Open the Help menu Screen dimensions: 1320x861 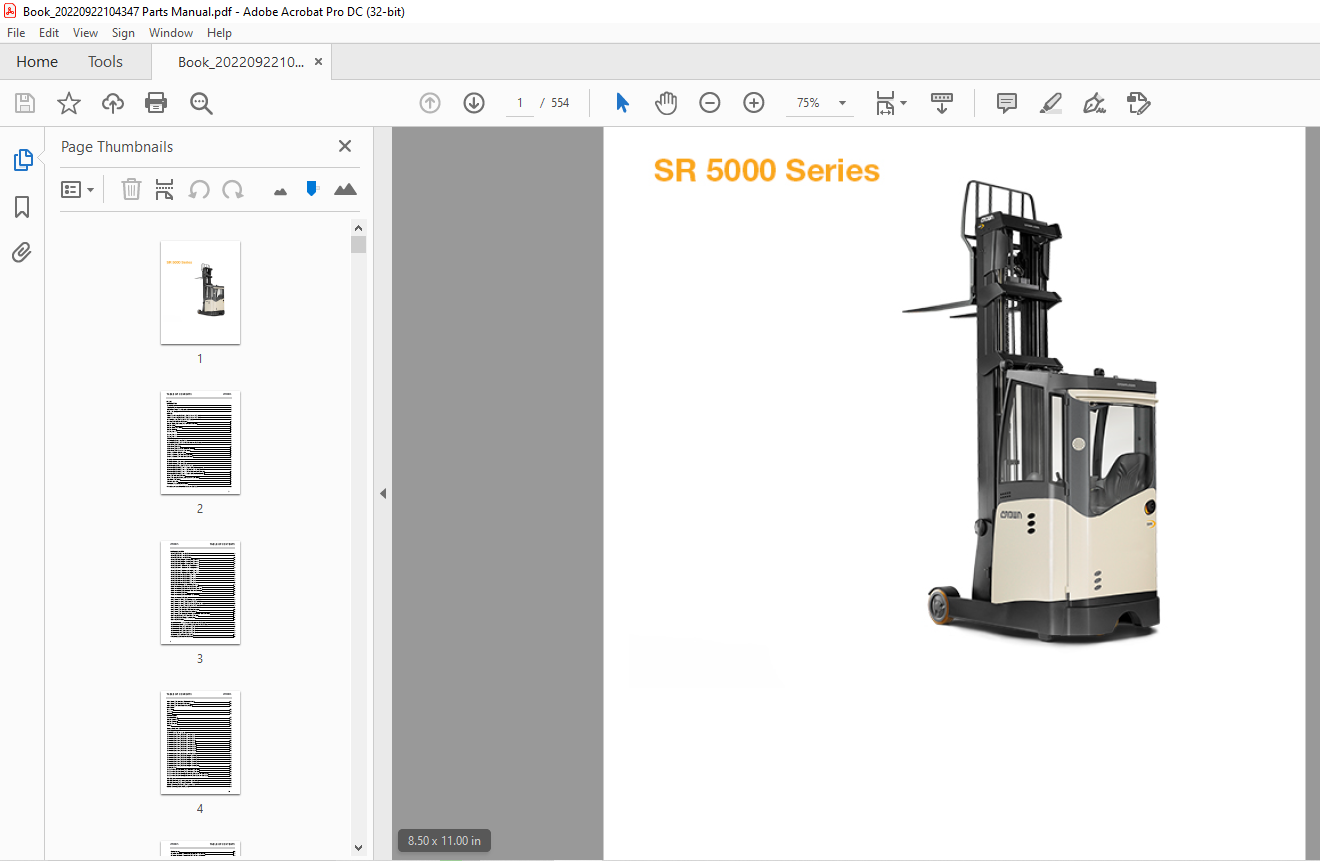(219, 33)
